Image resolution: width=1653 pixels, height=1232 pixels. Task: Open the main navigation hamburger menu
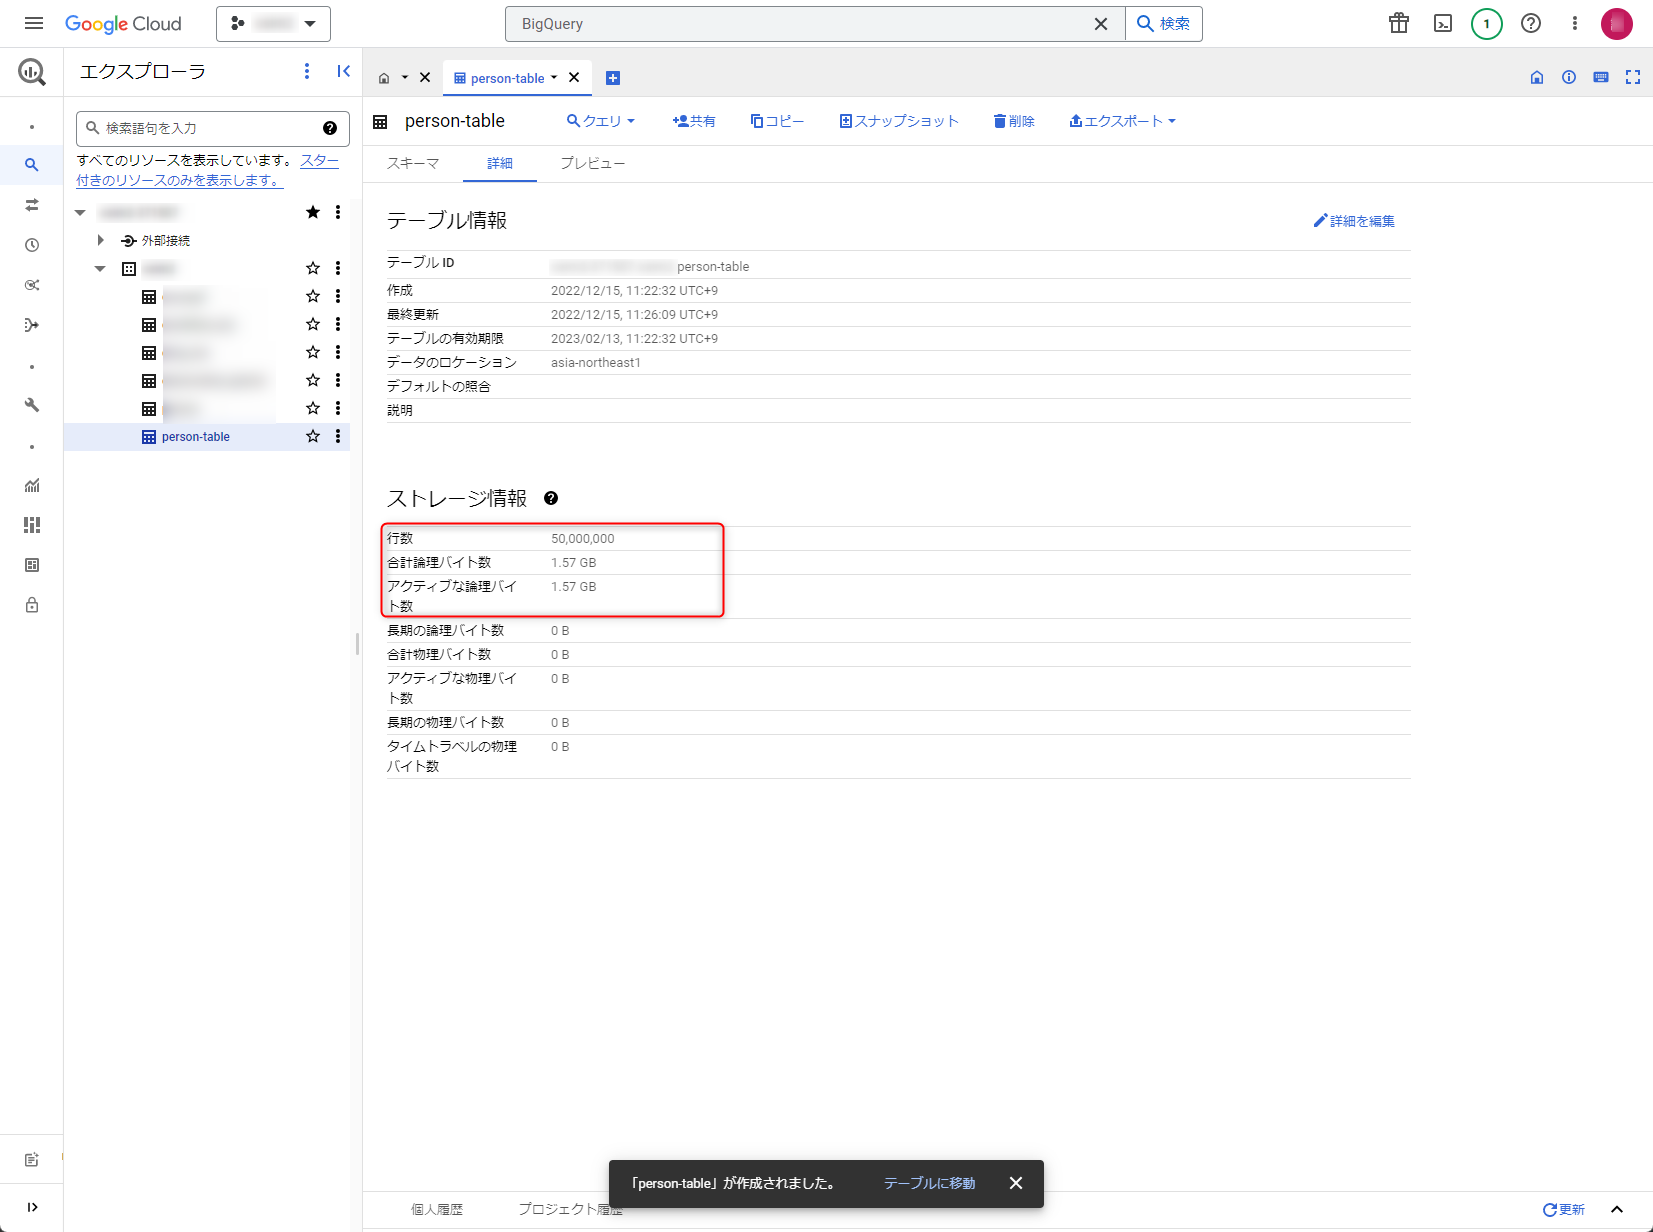coord(34,23)
